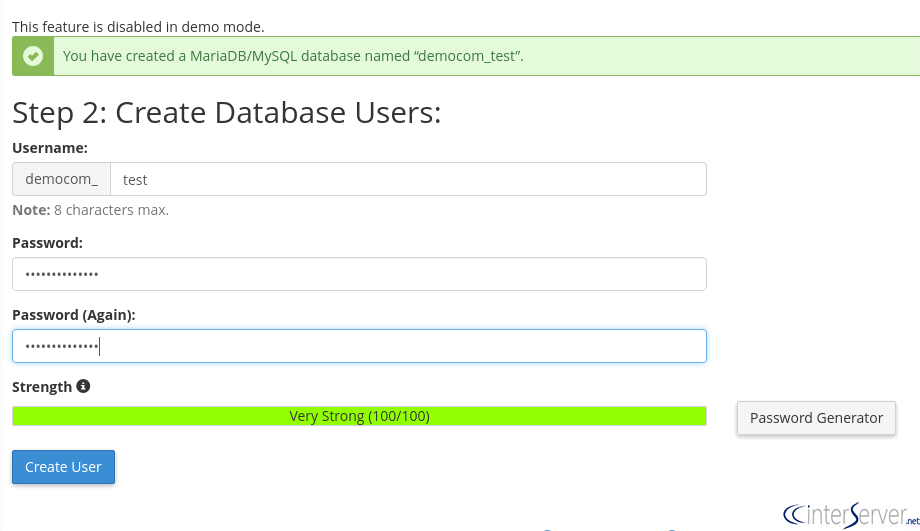920x531 pixels.
Task: Open the Strength info icon
Action: coord(83,386)
